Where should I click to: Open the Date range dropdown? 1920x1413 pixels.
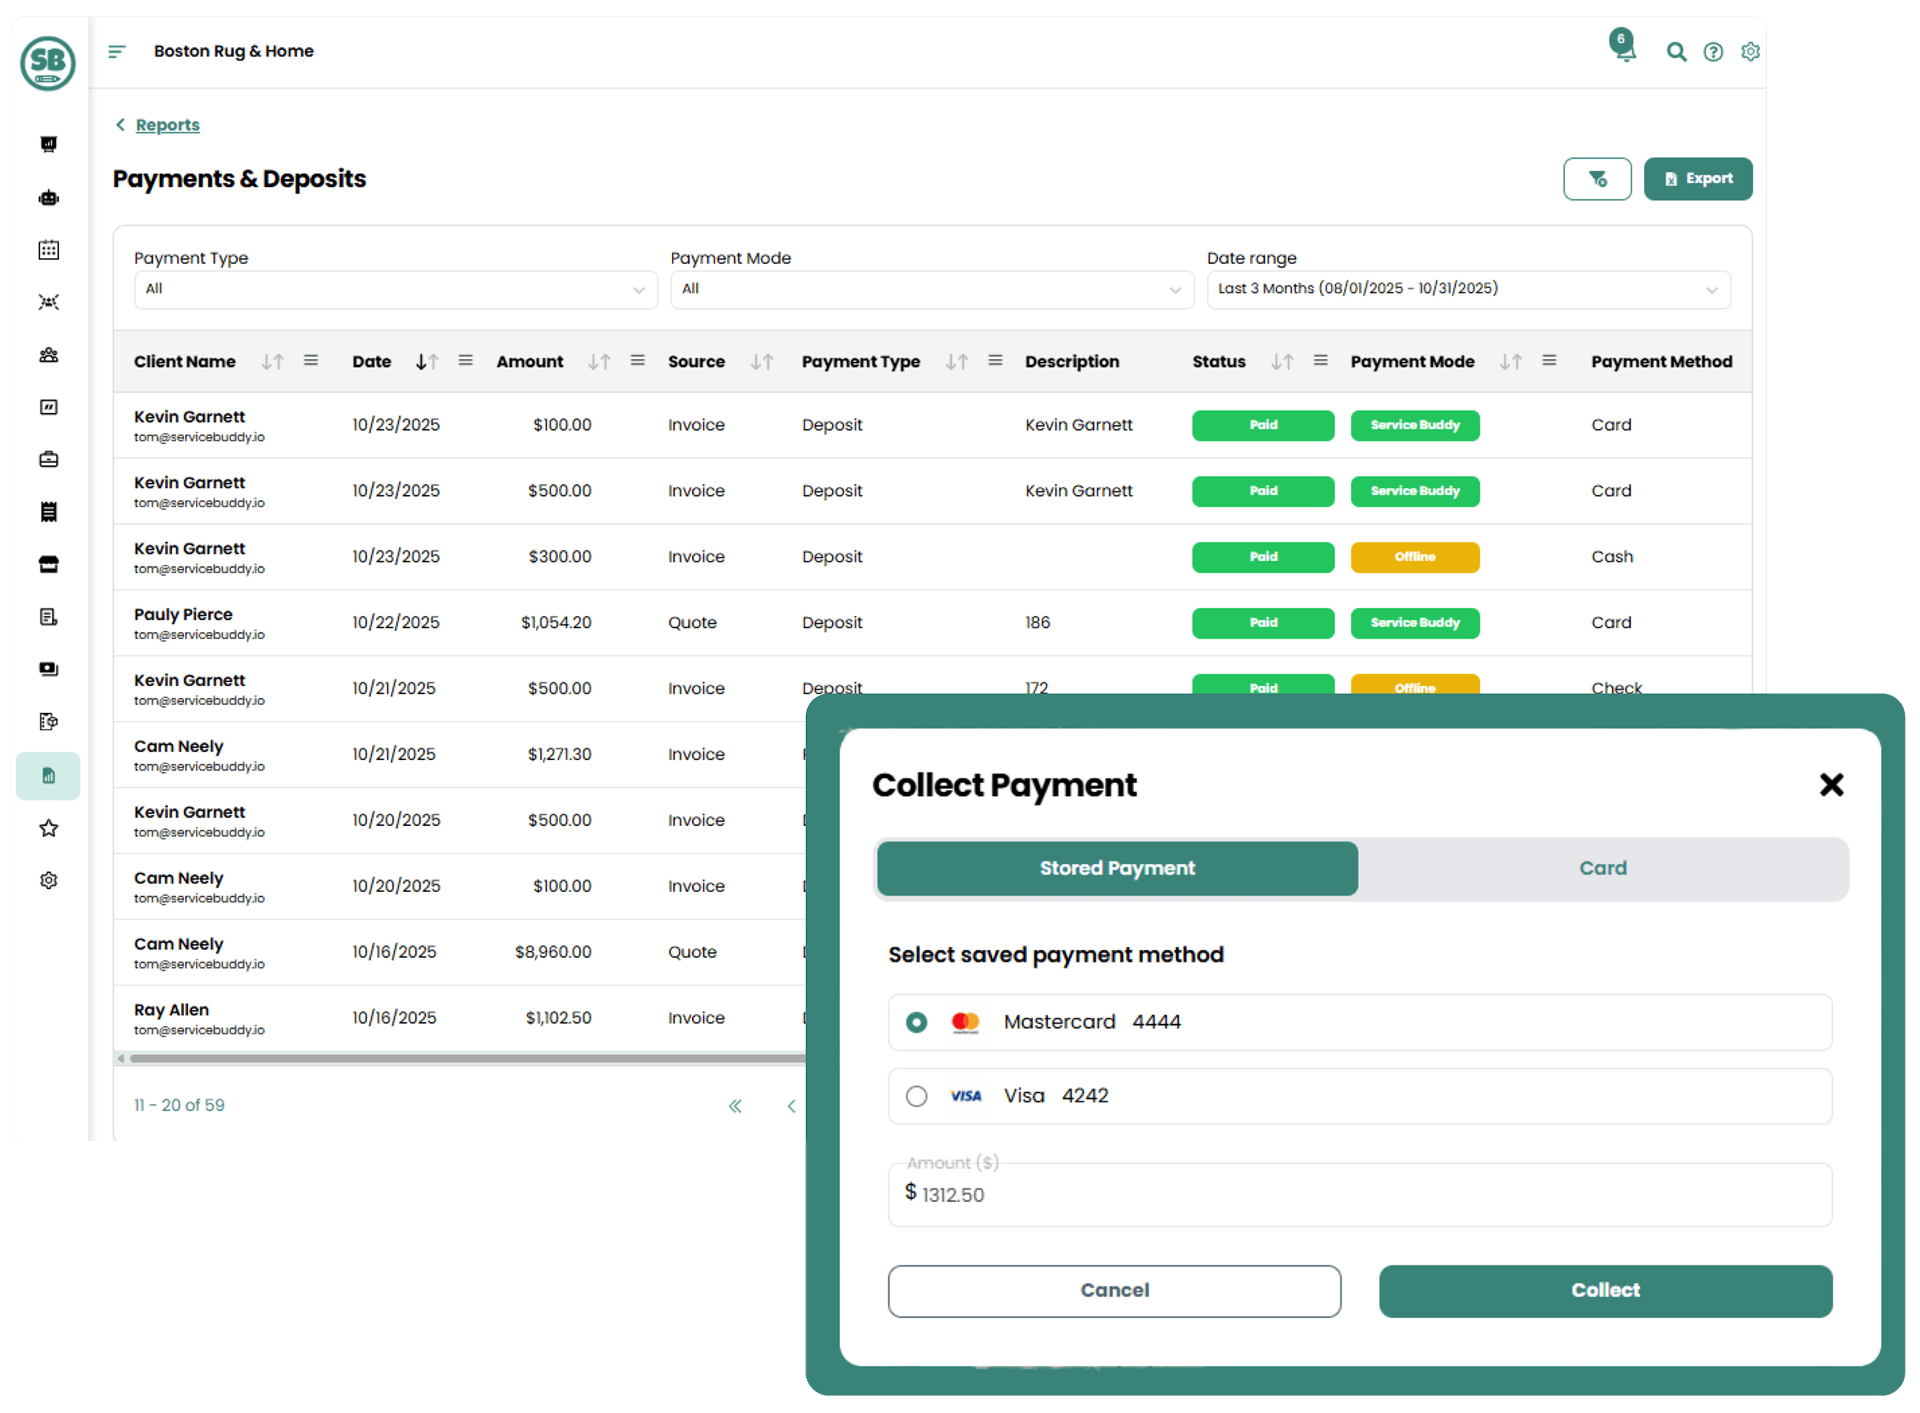[1467, 289]
